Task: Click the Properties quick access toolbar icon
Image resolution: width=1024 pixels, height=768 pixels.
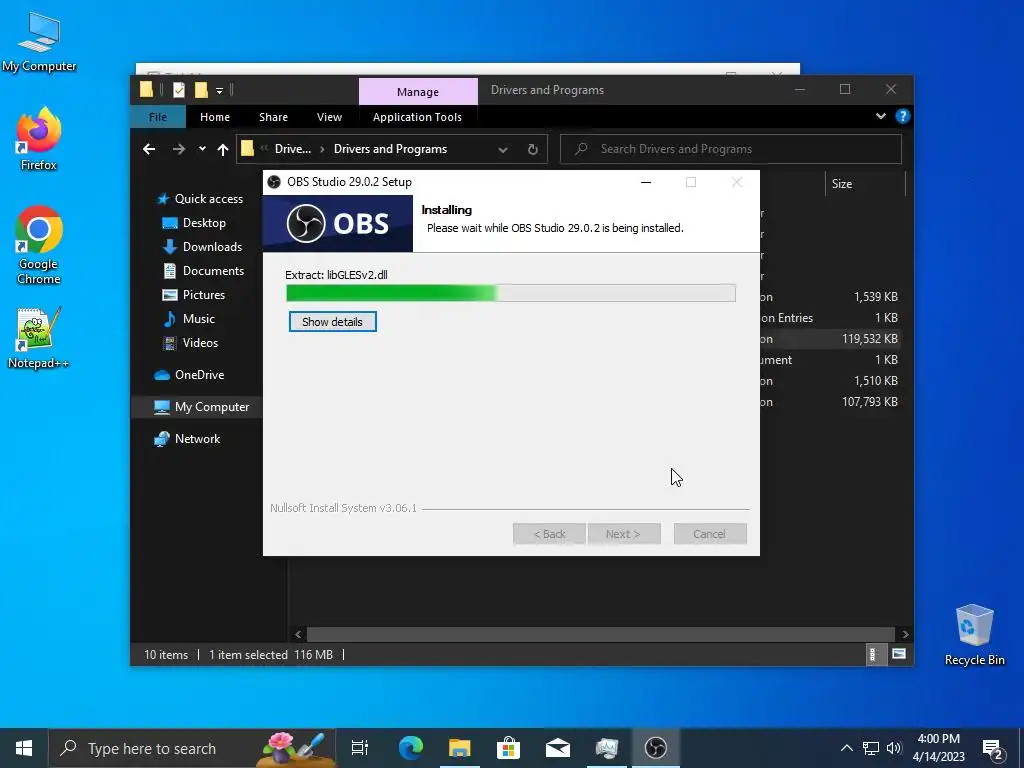Action: pyautogui.click(x=179, y=89)
